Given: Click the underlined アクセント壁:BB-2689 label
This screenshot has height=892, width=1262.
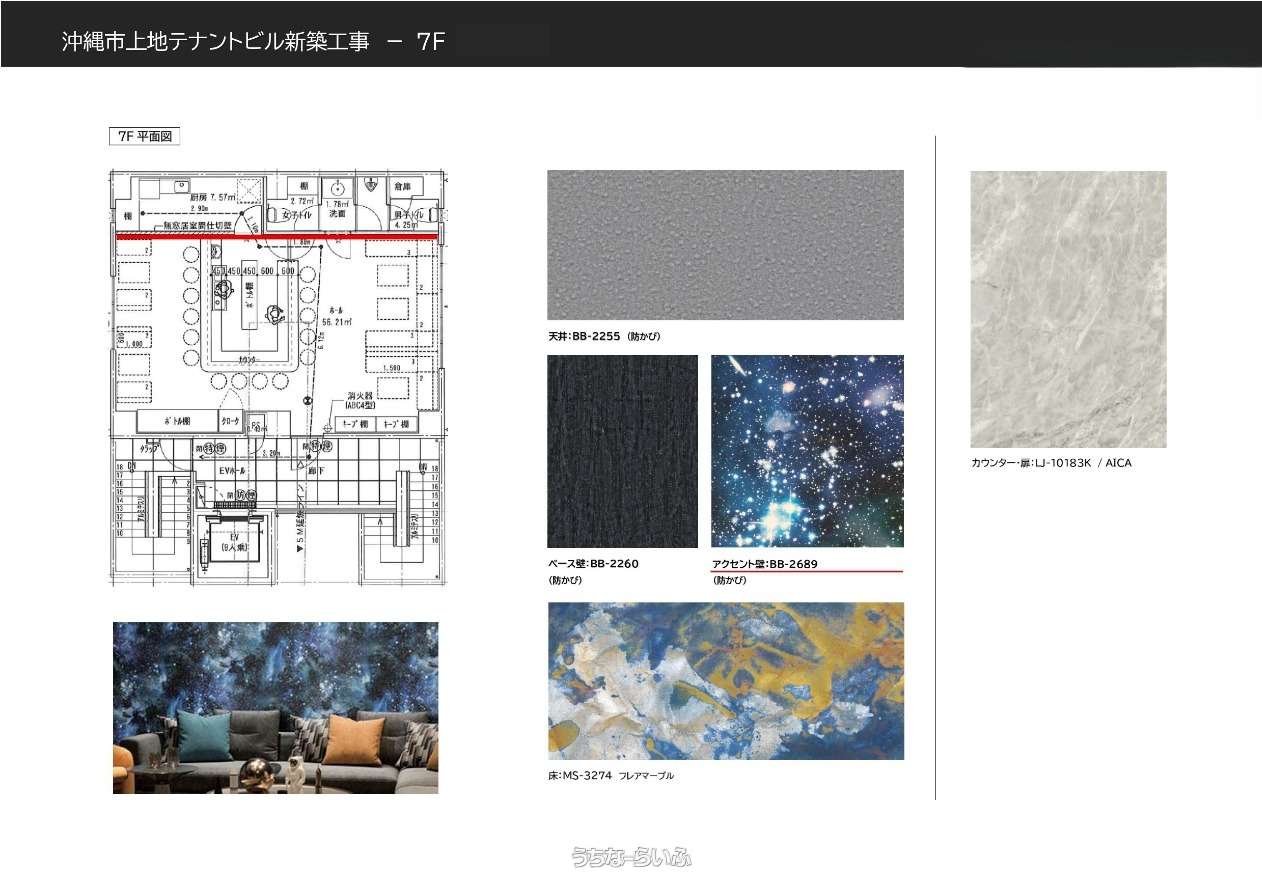Looking at the screenshot, I should tap(765, 564).
